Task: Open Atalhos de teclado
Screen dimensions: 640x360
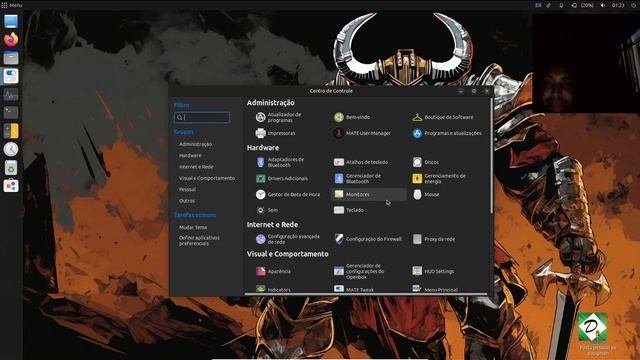Action: pyautogui.click(x=361, y=162)
